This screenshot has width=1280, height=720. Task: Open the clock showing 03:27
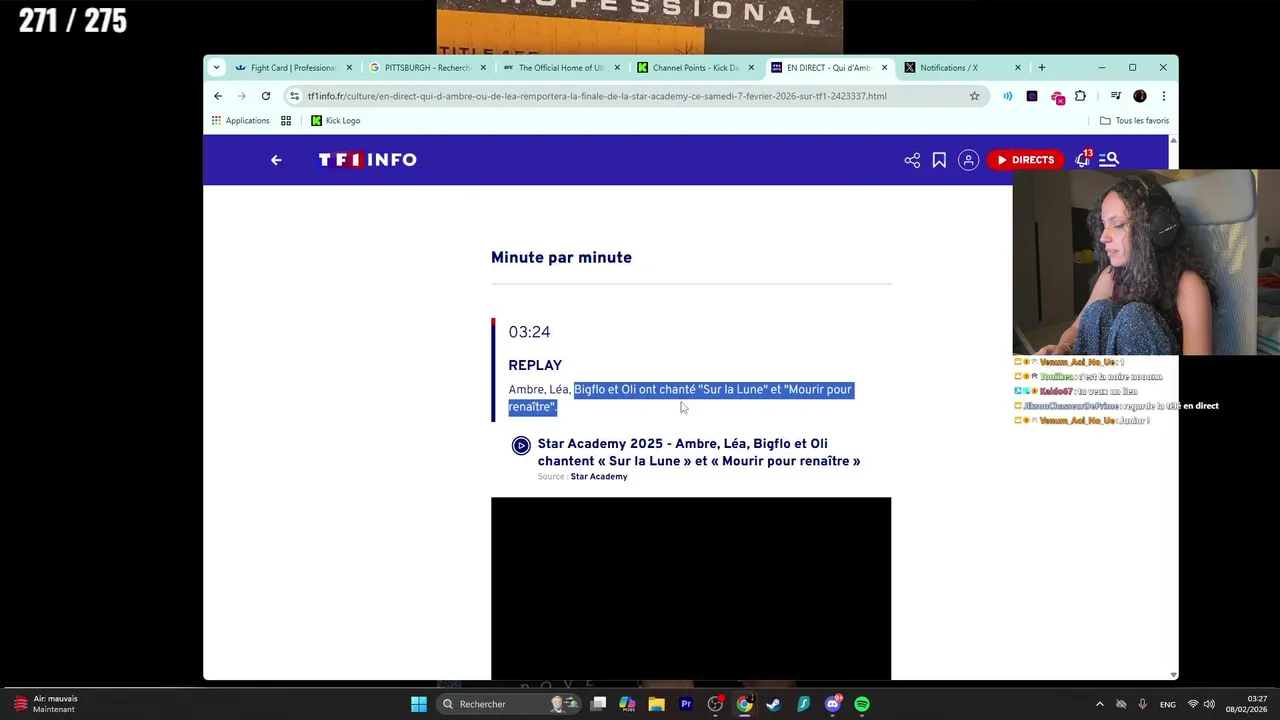tap(1246, 704)
